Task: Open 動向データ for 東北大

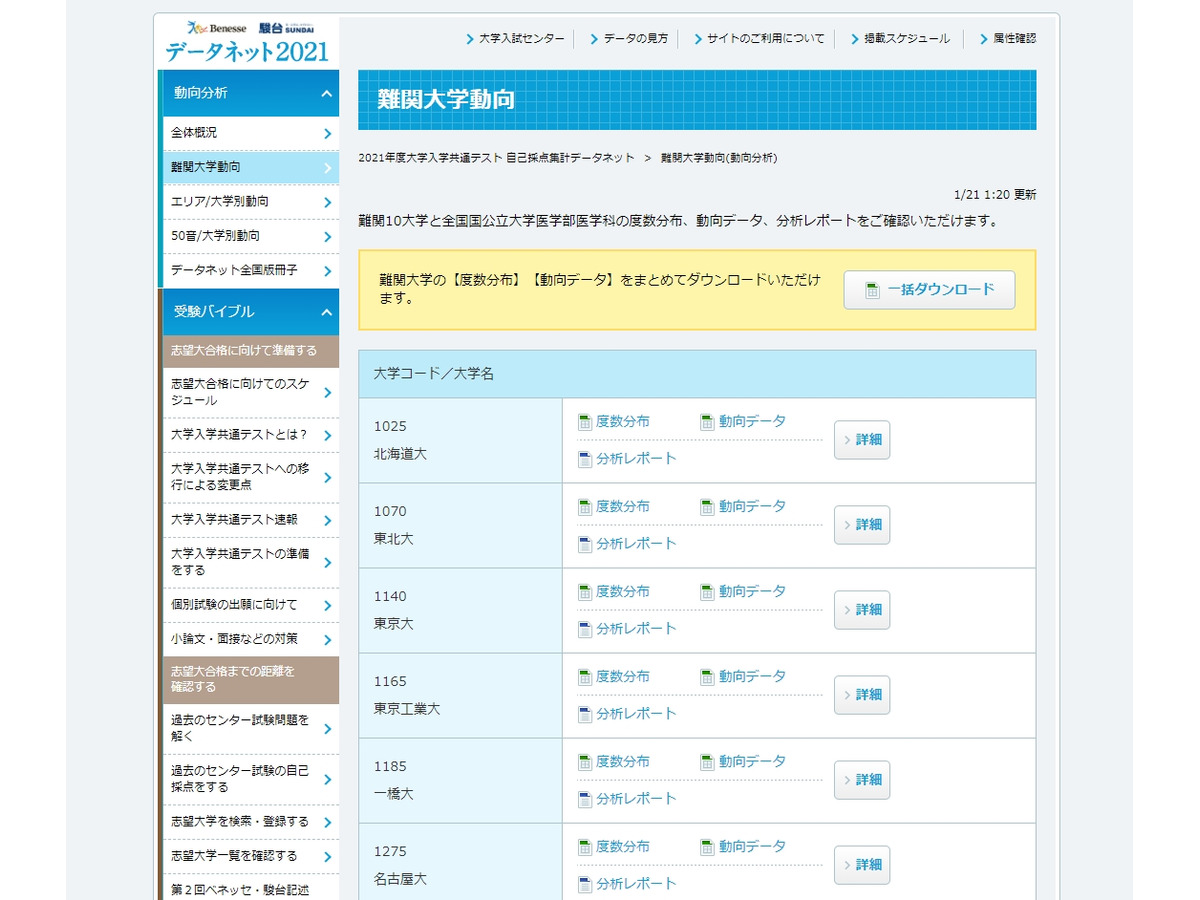Action: pyautogui.click(x=743, y=507)
